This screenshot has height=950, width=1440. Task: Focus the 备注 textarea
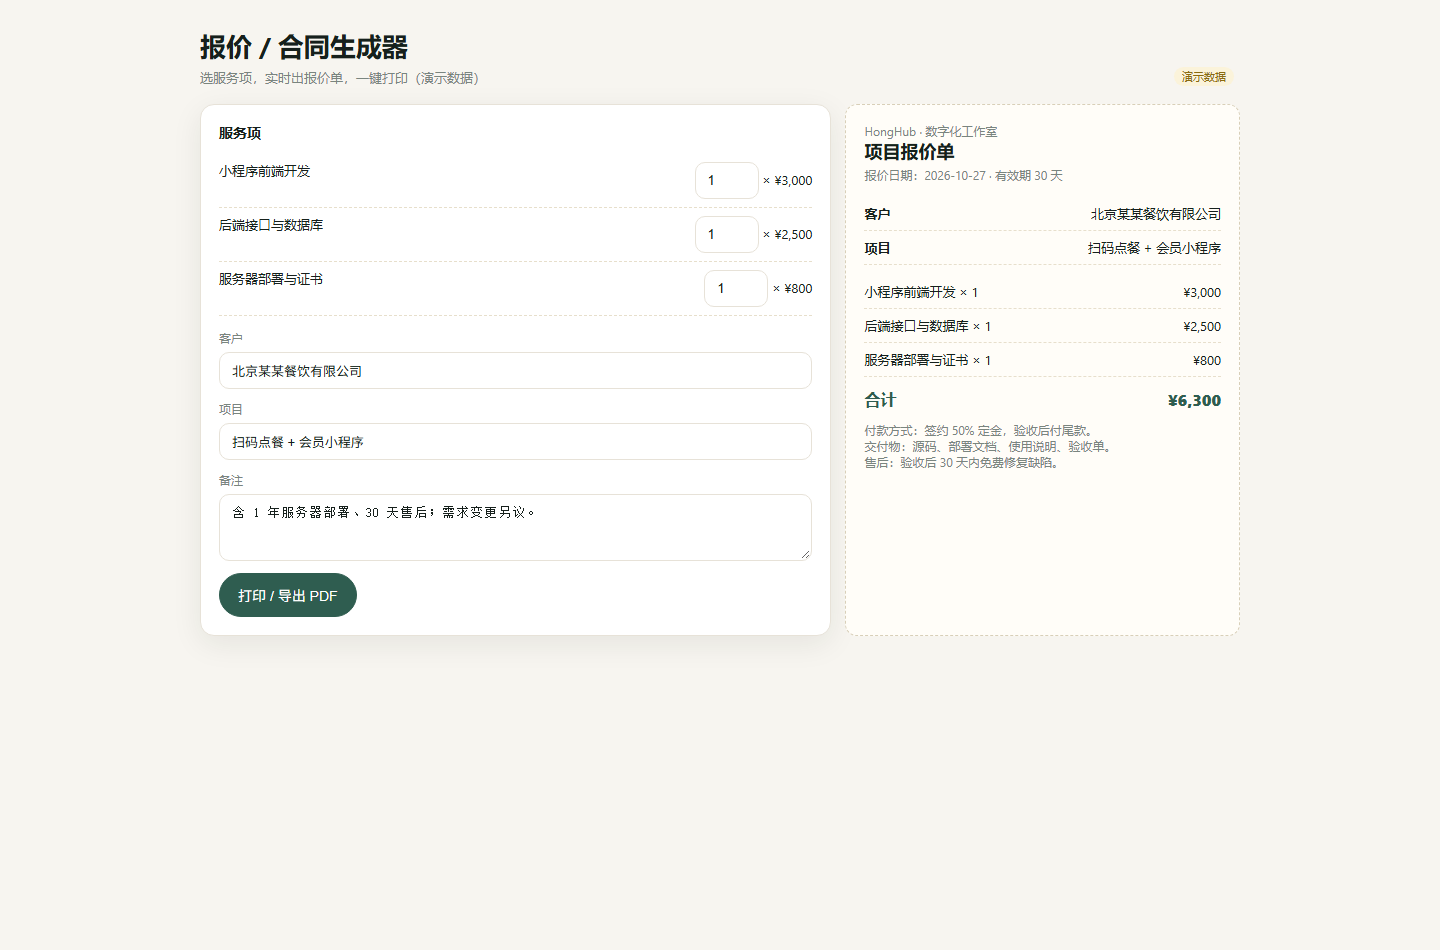(515, 527)
